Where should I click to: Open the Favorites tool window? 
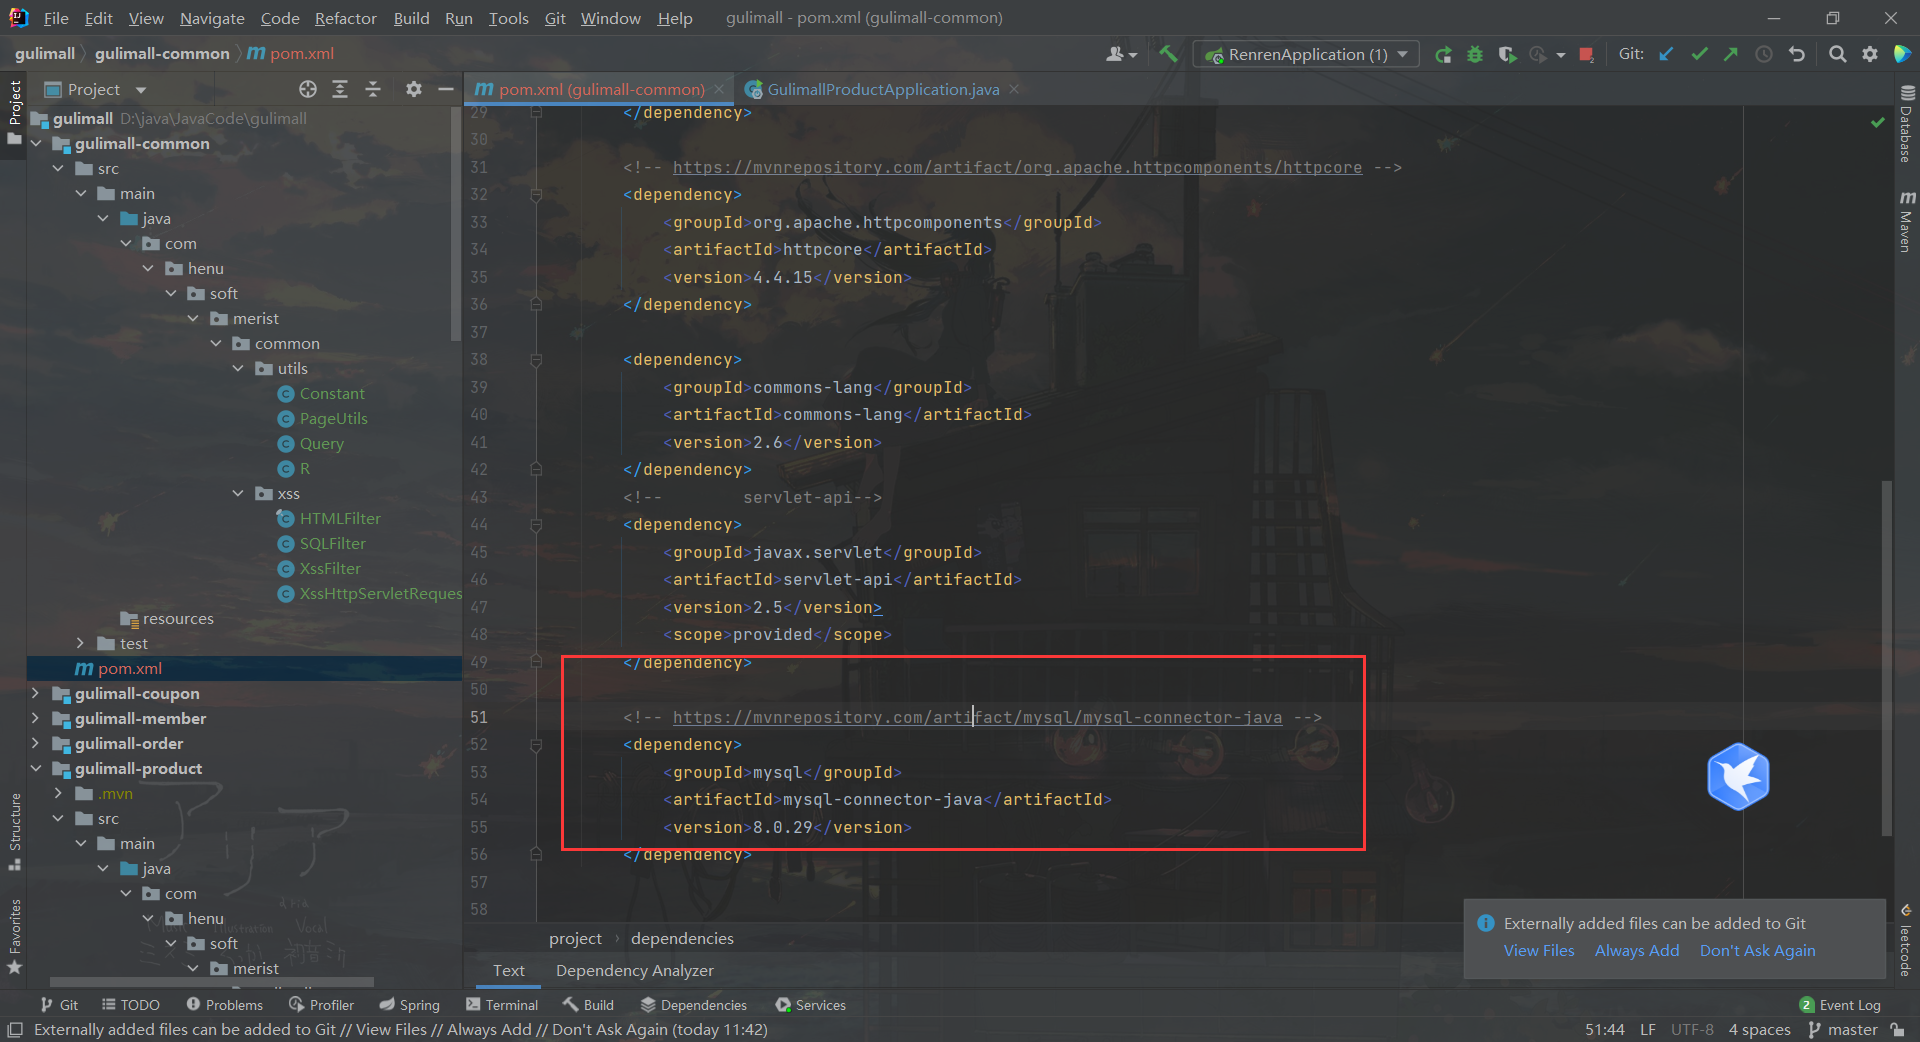[x=14, y=937]
